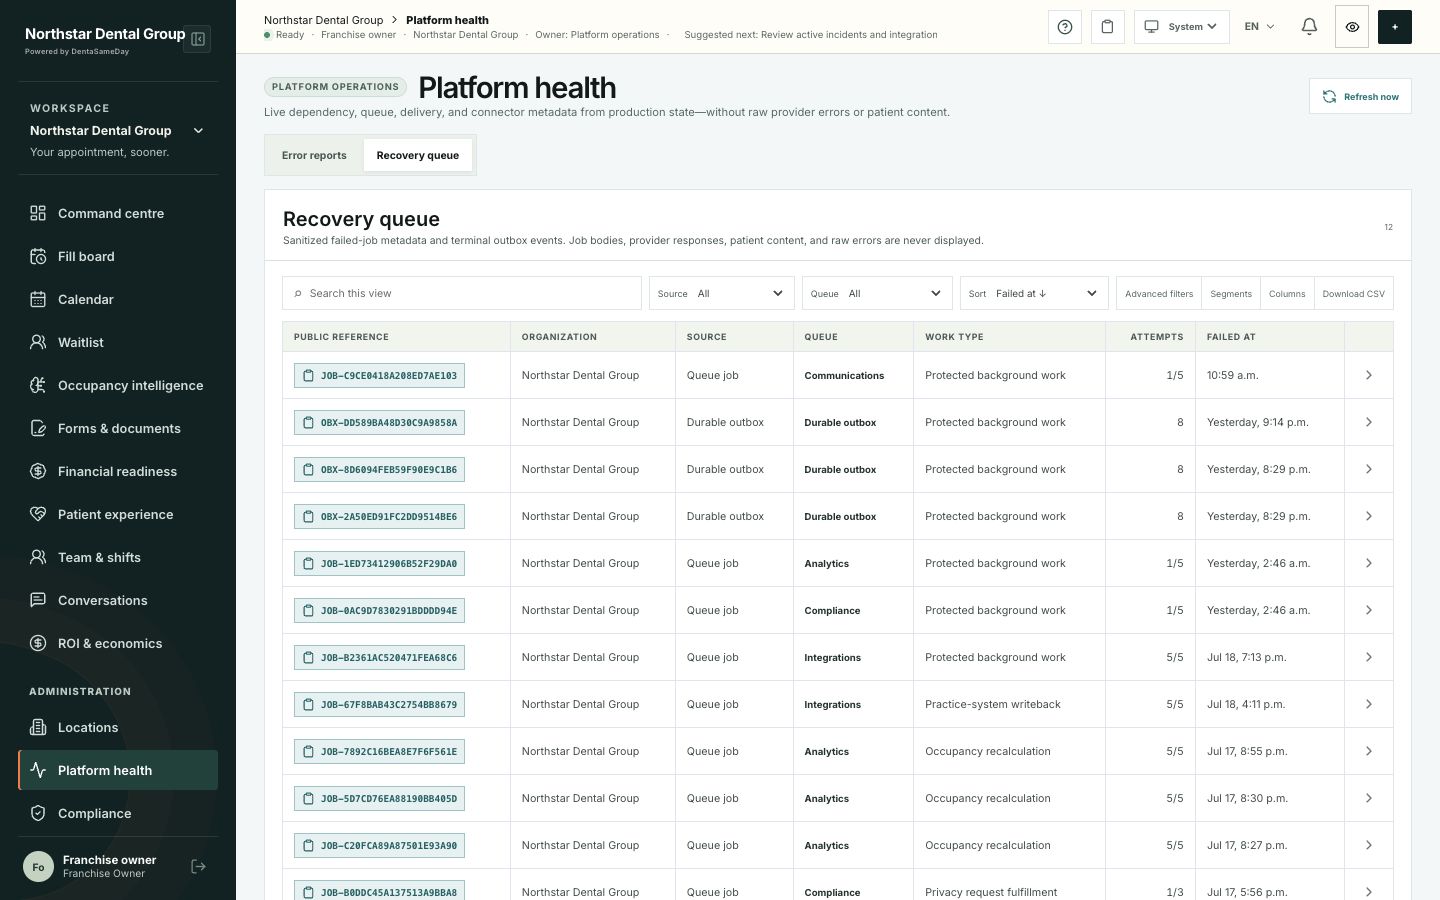Expand row failed at 10:59 a.m.
1440x900 pixels.
[1369, 376]
